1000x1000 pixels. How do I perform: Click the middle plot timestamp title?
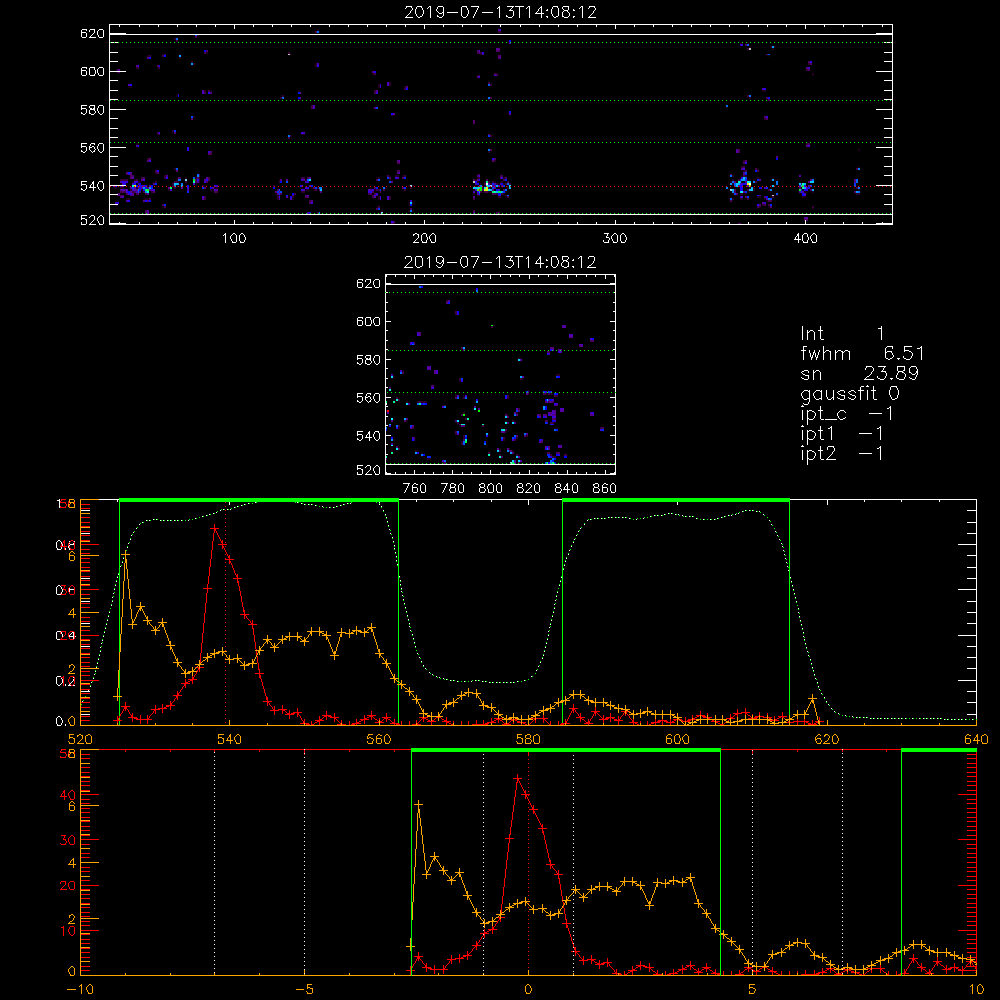(x=500, y=262)
